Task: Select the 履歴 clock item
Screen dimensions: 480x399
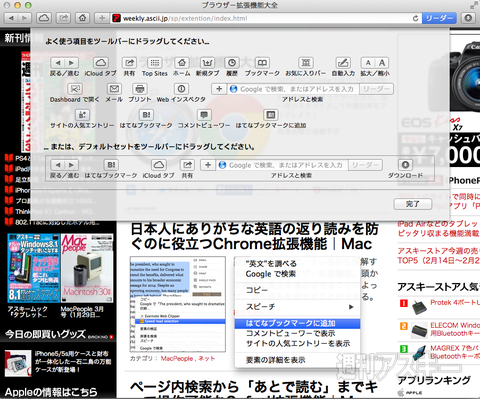Action: [232, 67]
